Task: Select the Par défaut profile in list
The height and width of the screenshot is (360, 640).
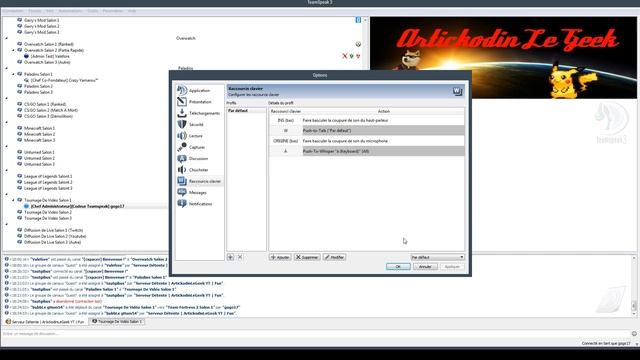Action: click(x=246, y=111)
